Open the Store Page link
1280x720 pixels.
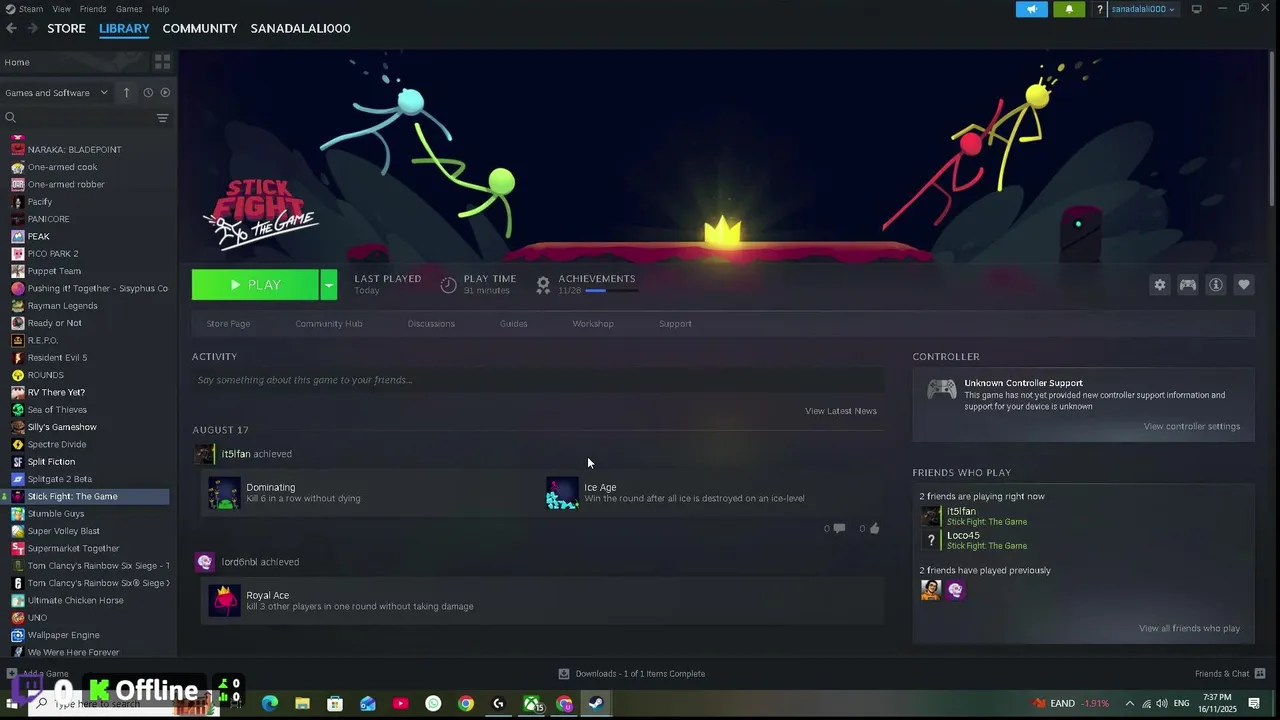(228, 324)
